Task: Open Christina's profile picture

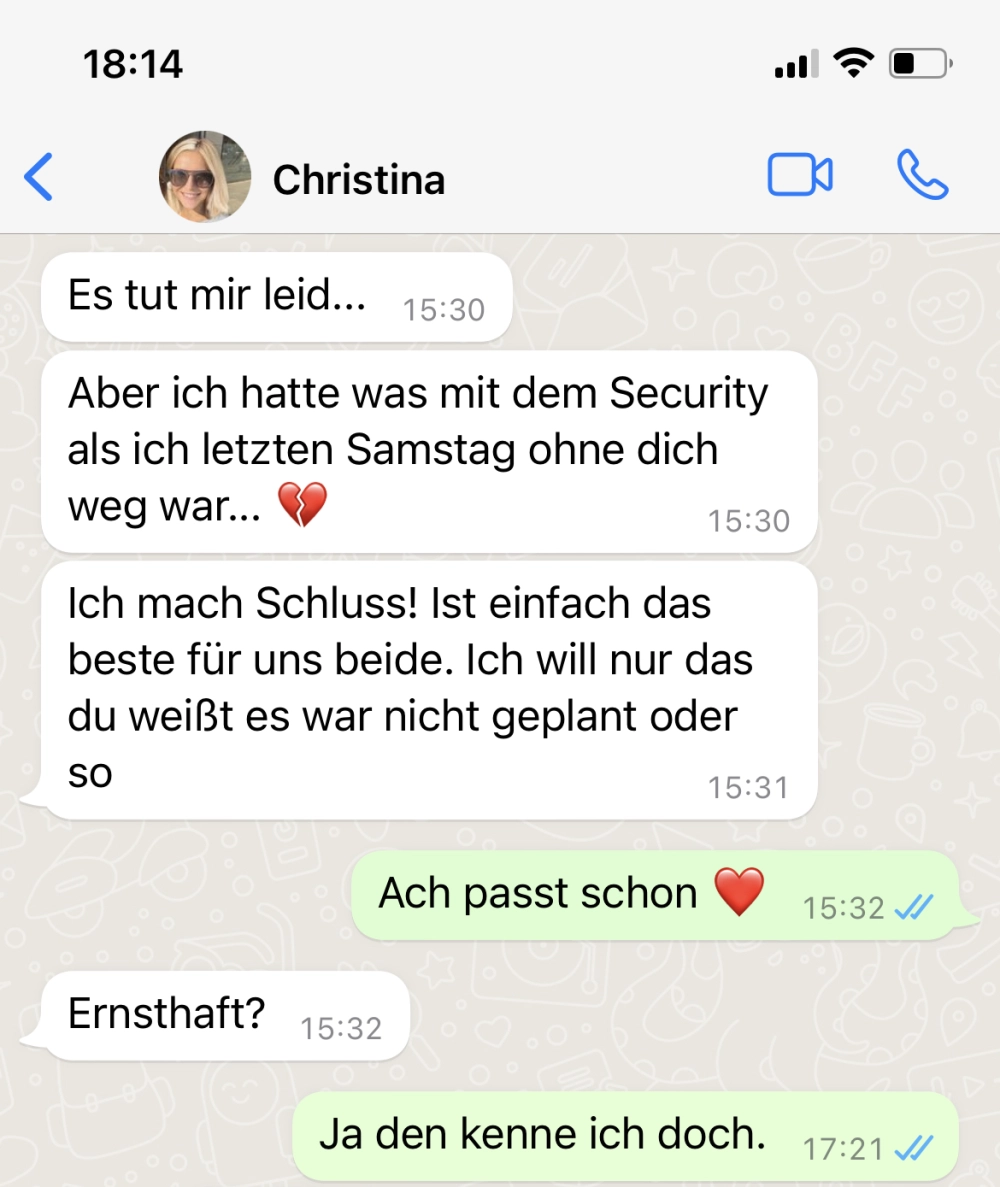Action: pyautogui.click(x=204, y=176)
